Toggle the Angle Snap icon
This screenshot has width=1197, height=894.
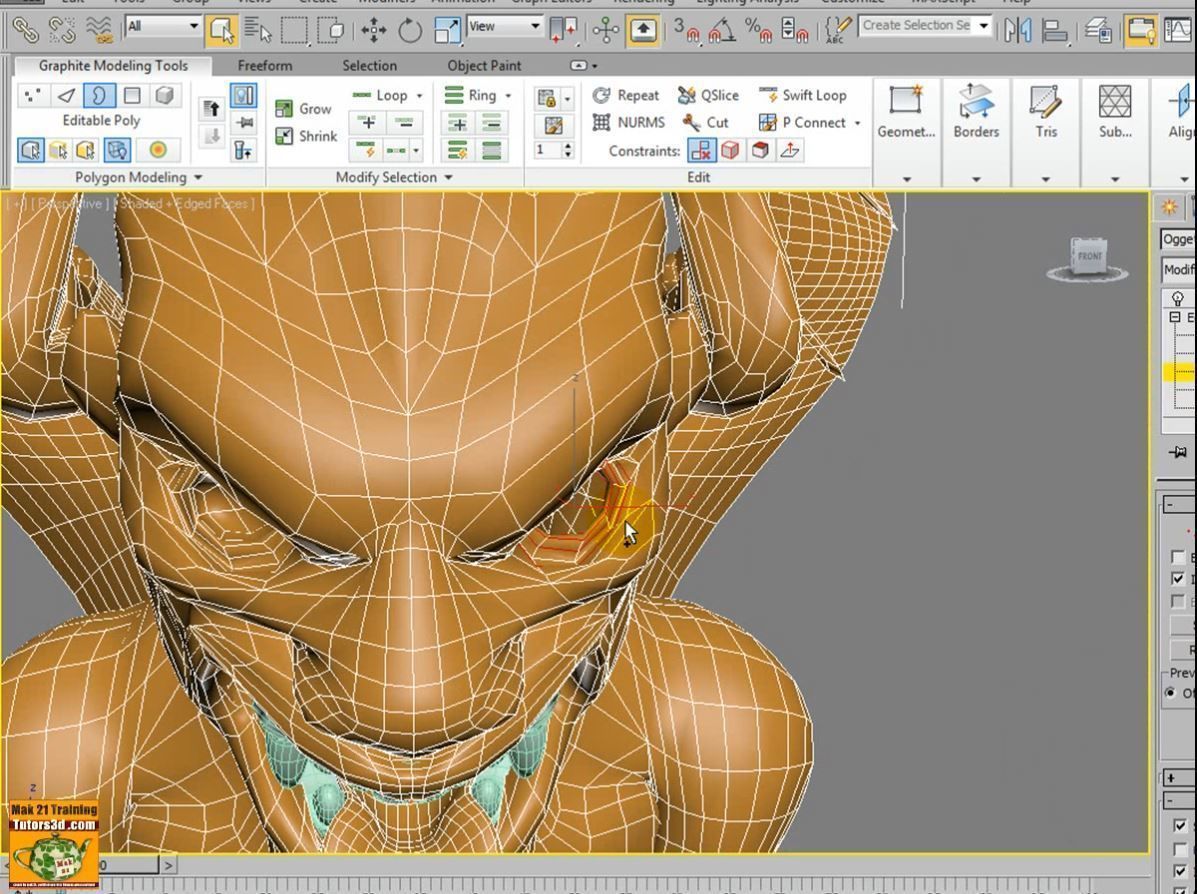tap(722, 31)
